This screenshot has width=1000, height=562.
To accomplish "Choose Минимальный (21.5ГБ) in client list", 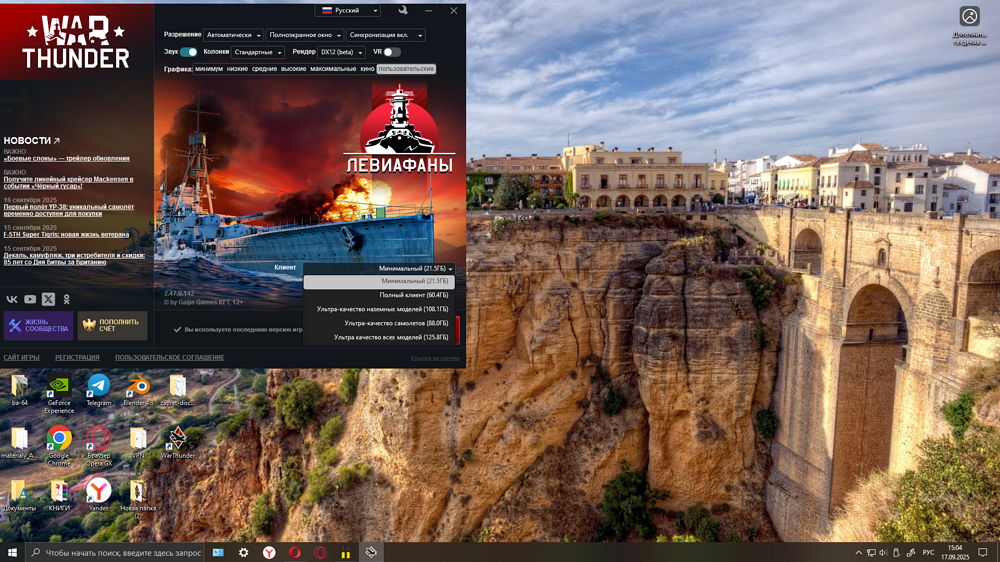I will coord(379,281).
